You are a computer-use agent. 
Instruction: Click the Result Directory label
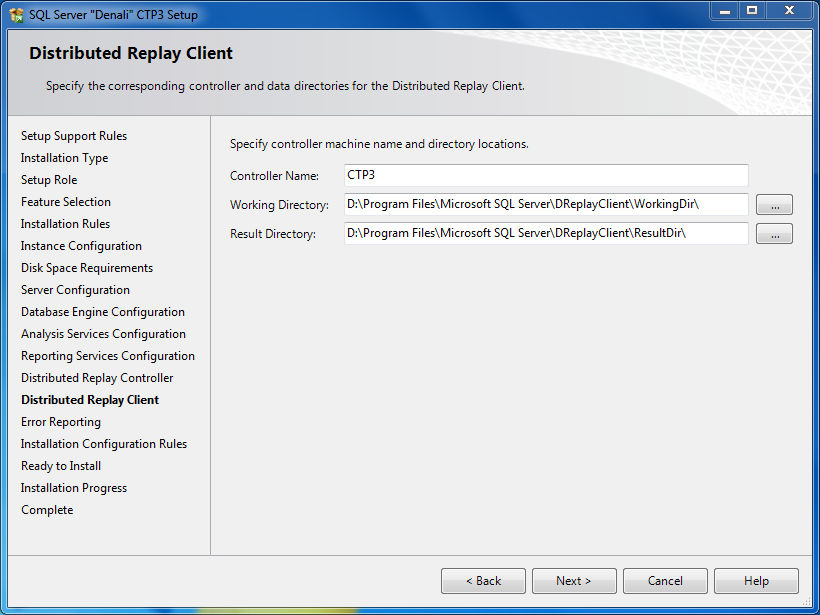coord(272,234)
